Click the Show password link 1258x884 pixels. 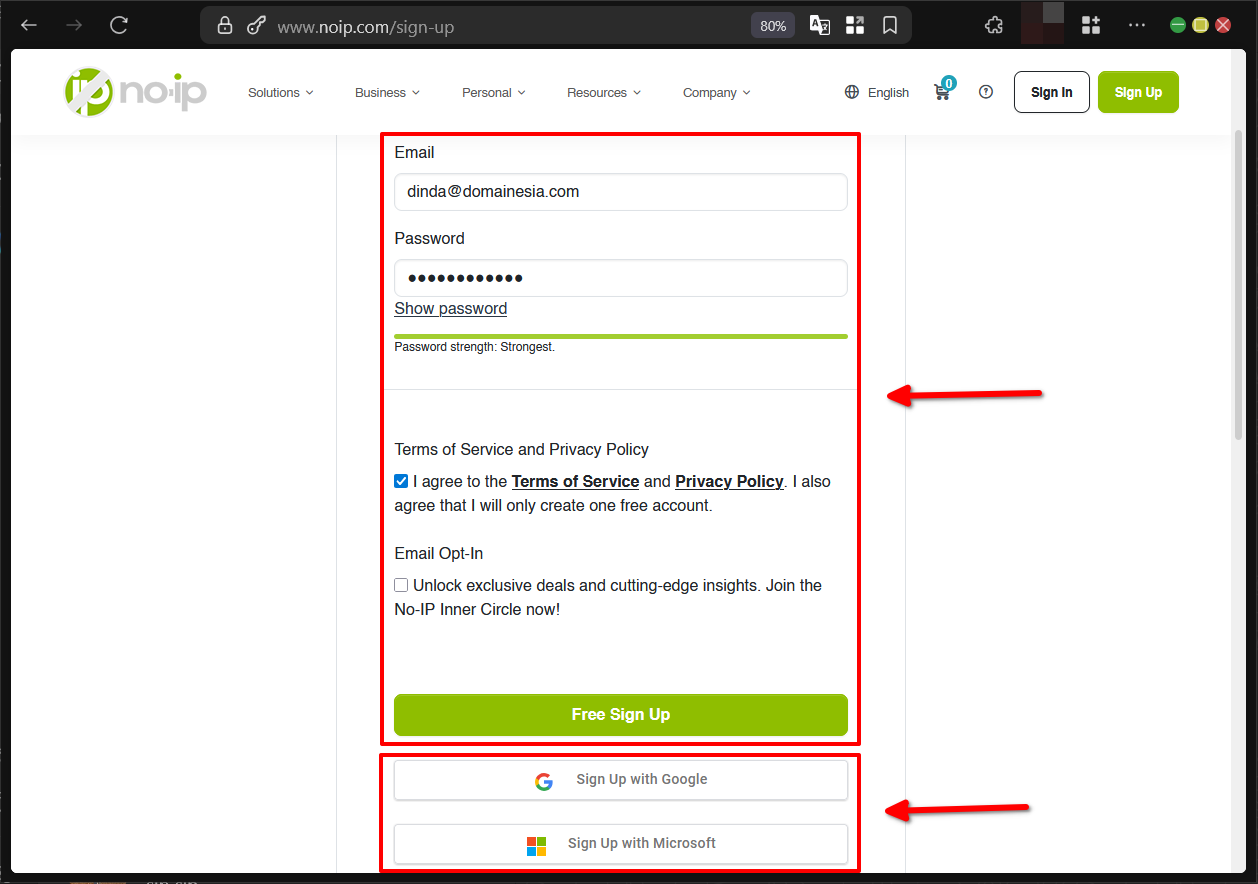[x=450, y=308]
